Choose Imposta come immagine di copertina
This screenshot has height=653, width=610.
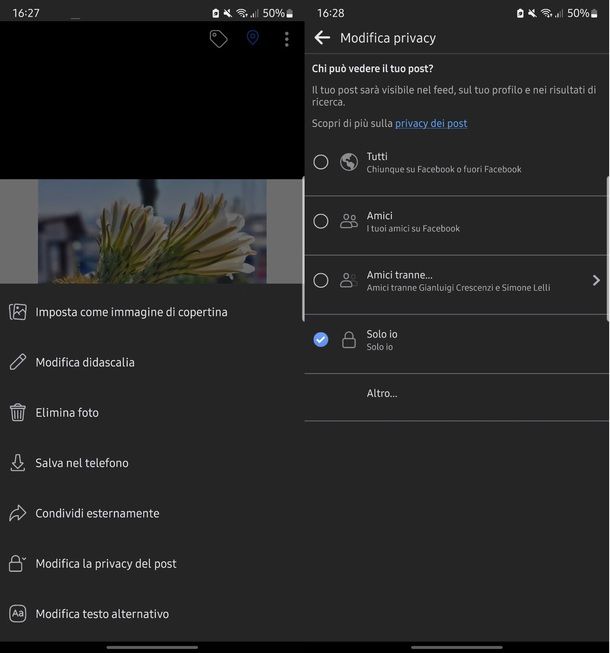(131, 312)
